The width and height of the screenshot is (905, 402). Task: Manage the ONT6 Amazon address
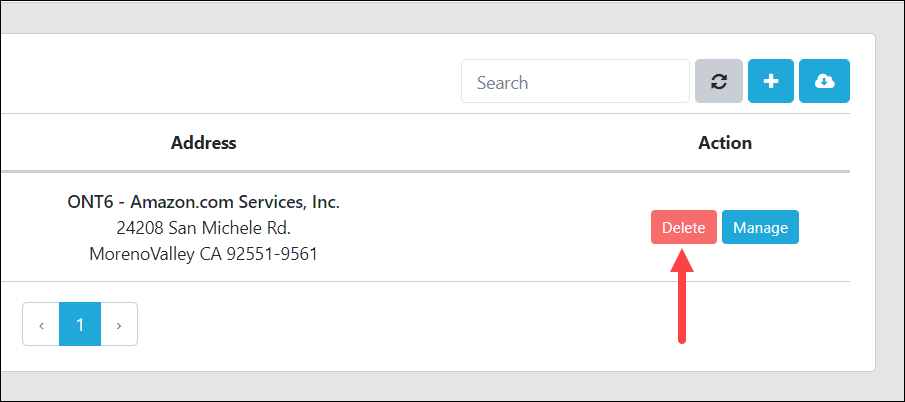pos(760,227)
